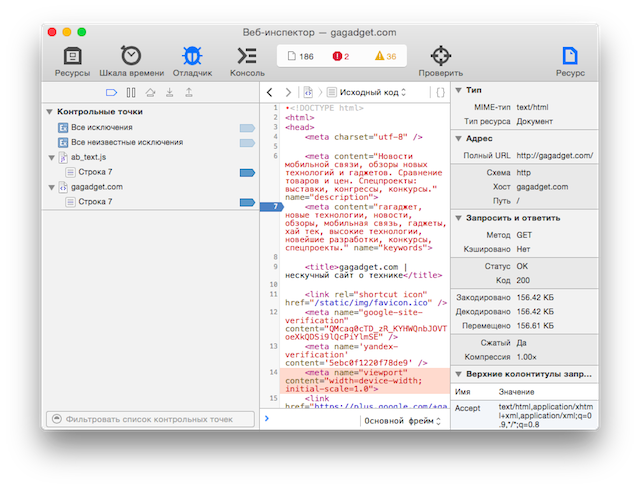This screenshot has width=640, height=489.
Task: Select the Отладчик debugger tab
Action: (192, 62)
